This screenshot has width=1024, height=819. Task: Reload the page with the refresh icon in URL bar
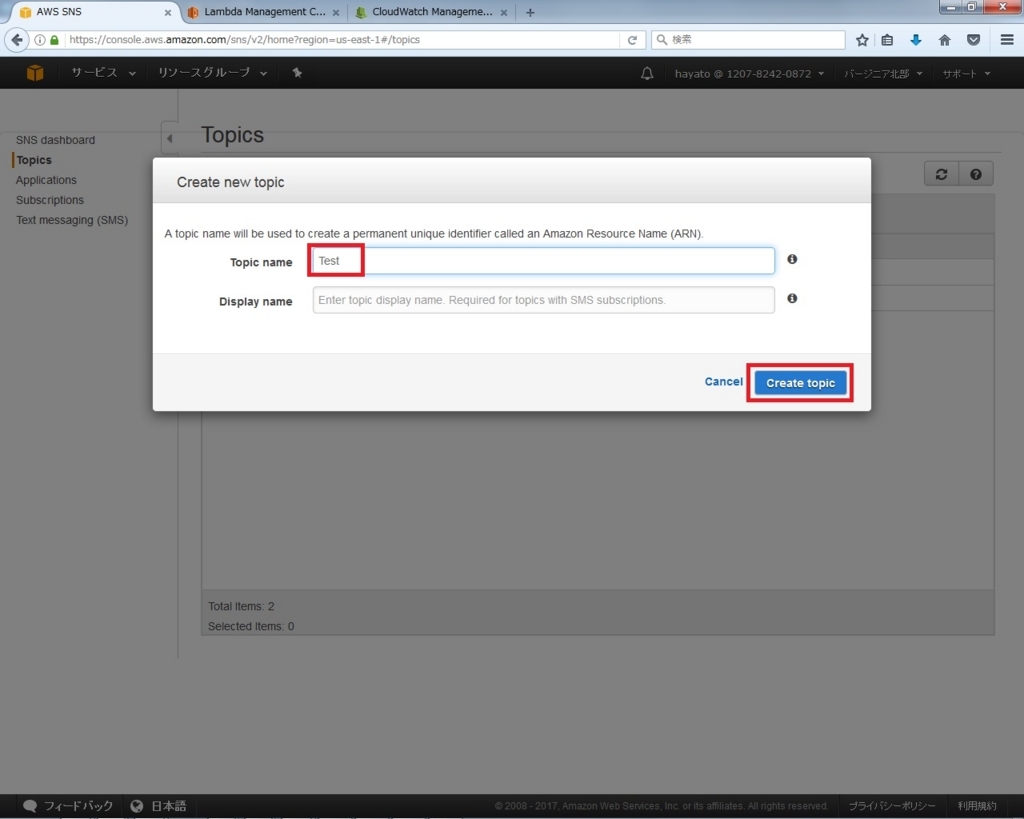[632, 40]
